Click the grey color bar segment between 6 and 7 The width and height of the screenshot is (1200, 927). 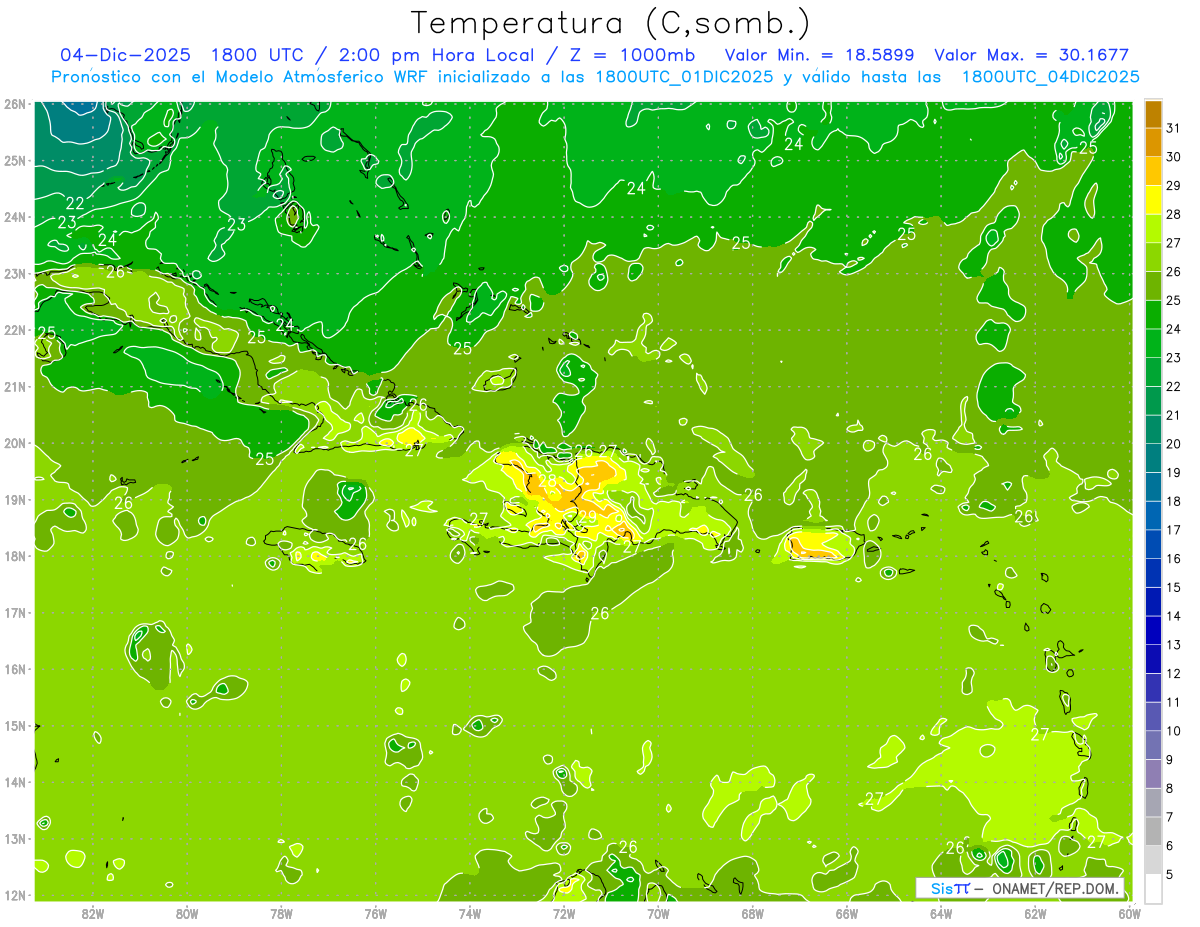tap(1153, 832)
